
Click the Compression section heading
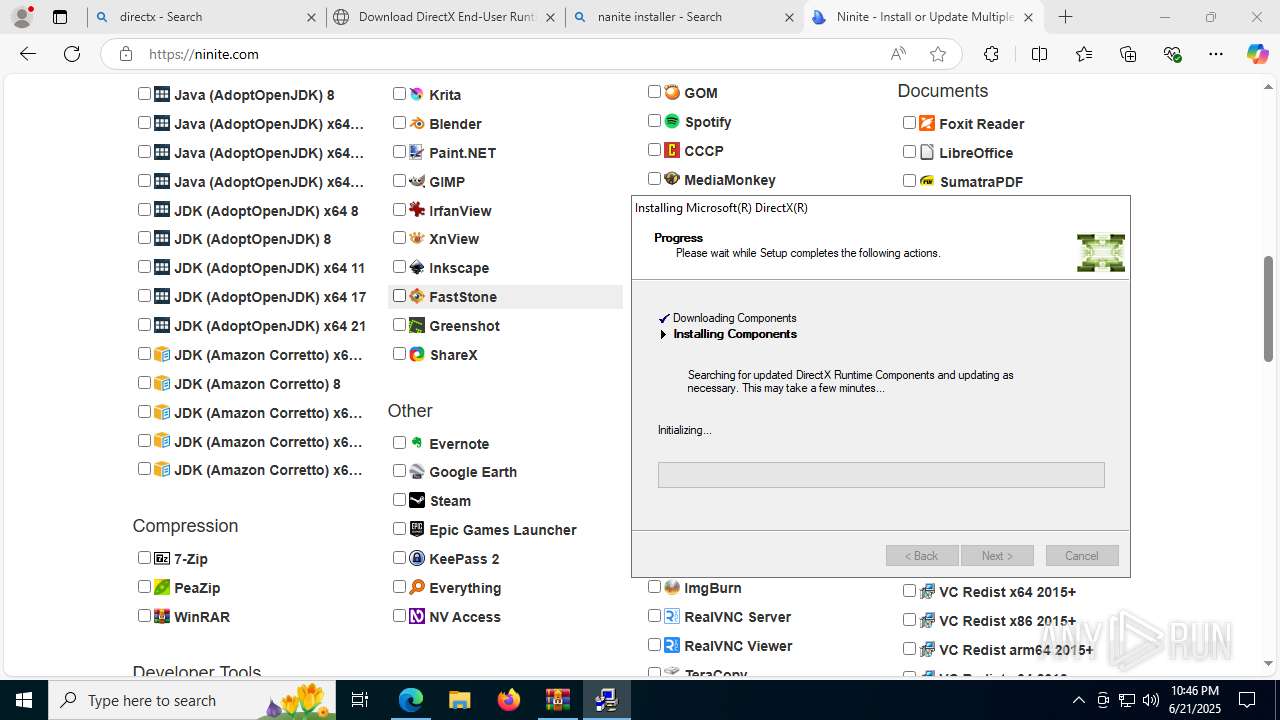(185, 526)
